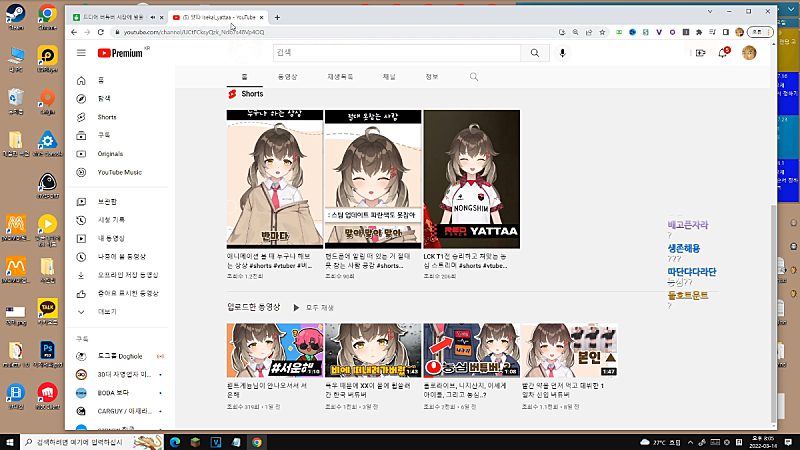Viewport: 800px width, 450px height.
Task: Open Watch later in the sidebar
Action: (120, 257)
